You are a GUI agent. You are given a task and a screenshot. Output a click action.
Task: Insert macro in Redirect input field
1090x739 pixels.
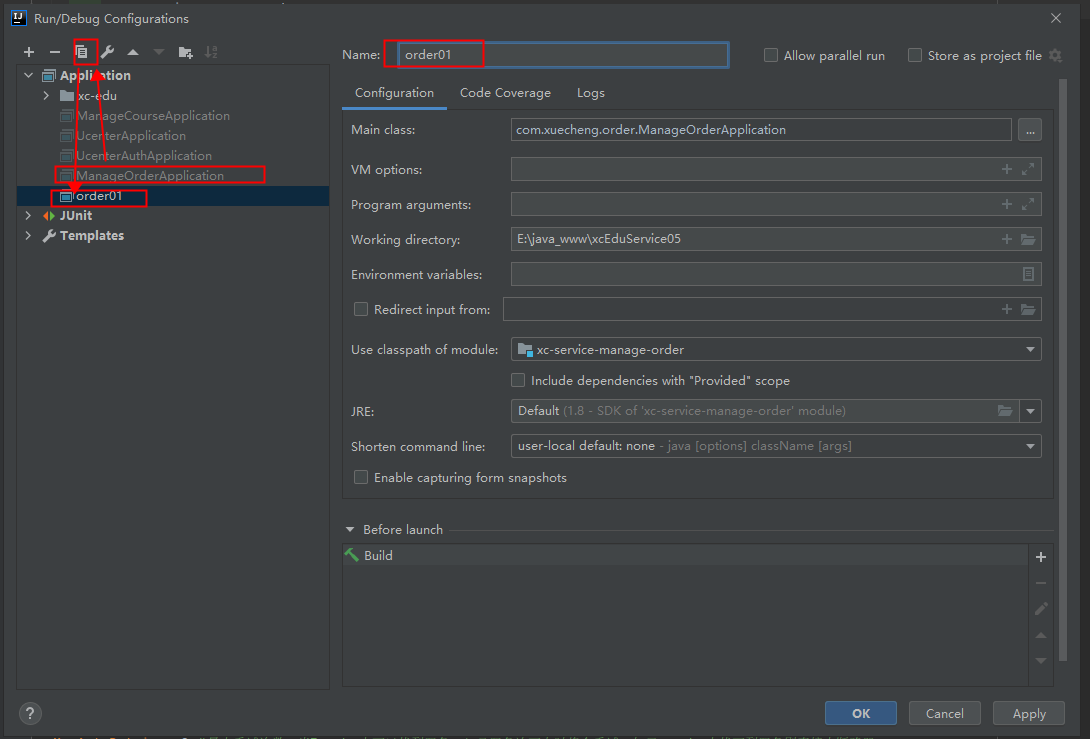pos(1007,309)
